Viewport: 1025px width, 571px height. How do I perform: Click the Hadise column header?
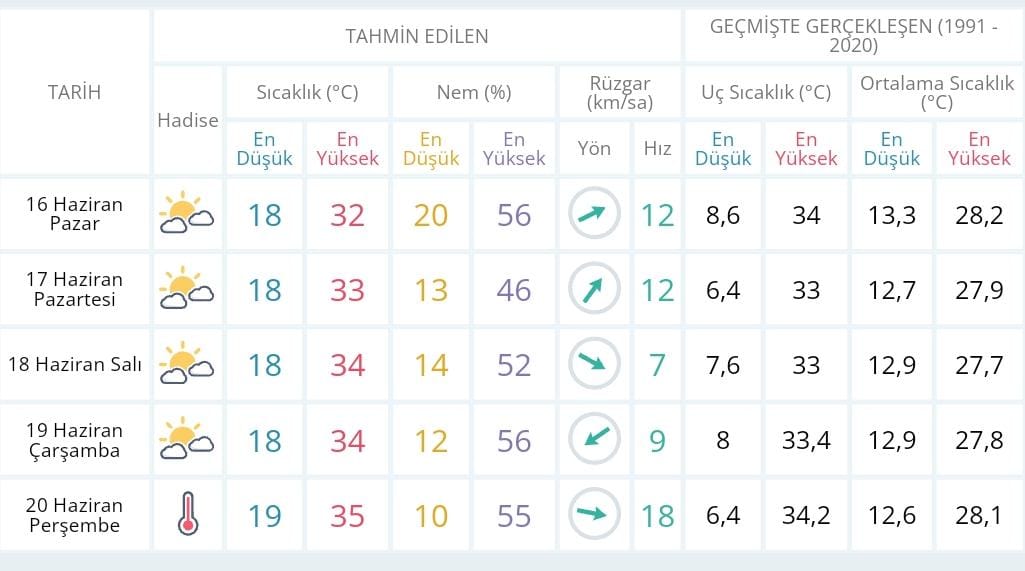coord(188,120)
